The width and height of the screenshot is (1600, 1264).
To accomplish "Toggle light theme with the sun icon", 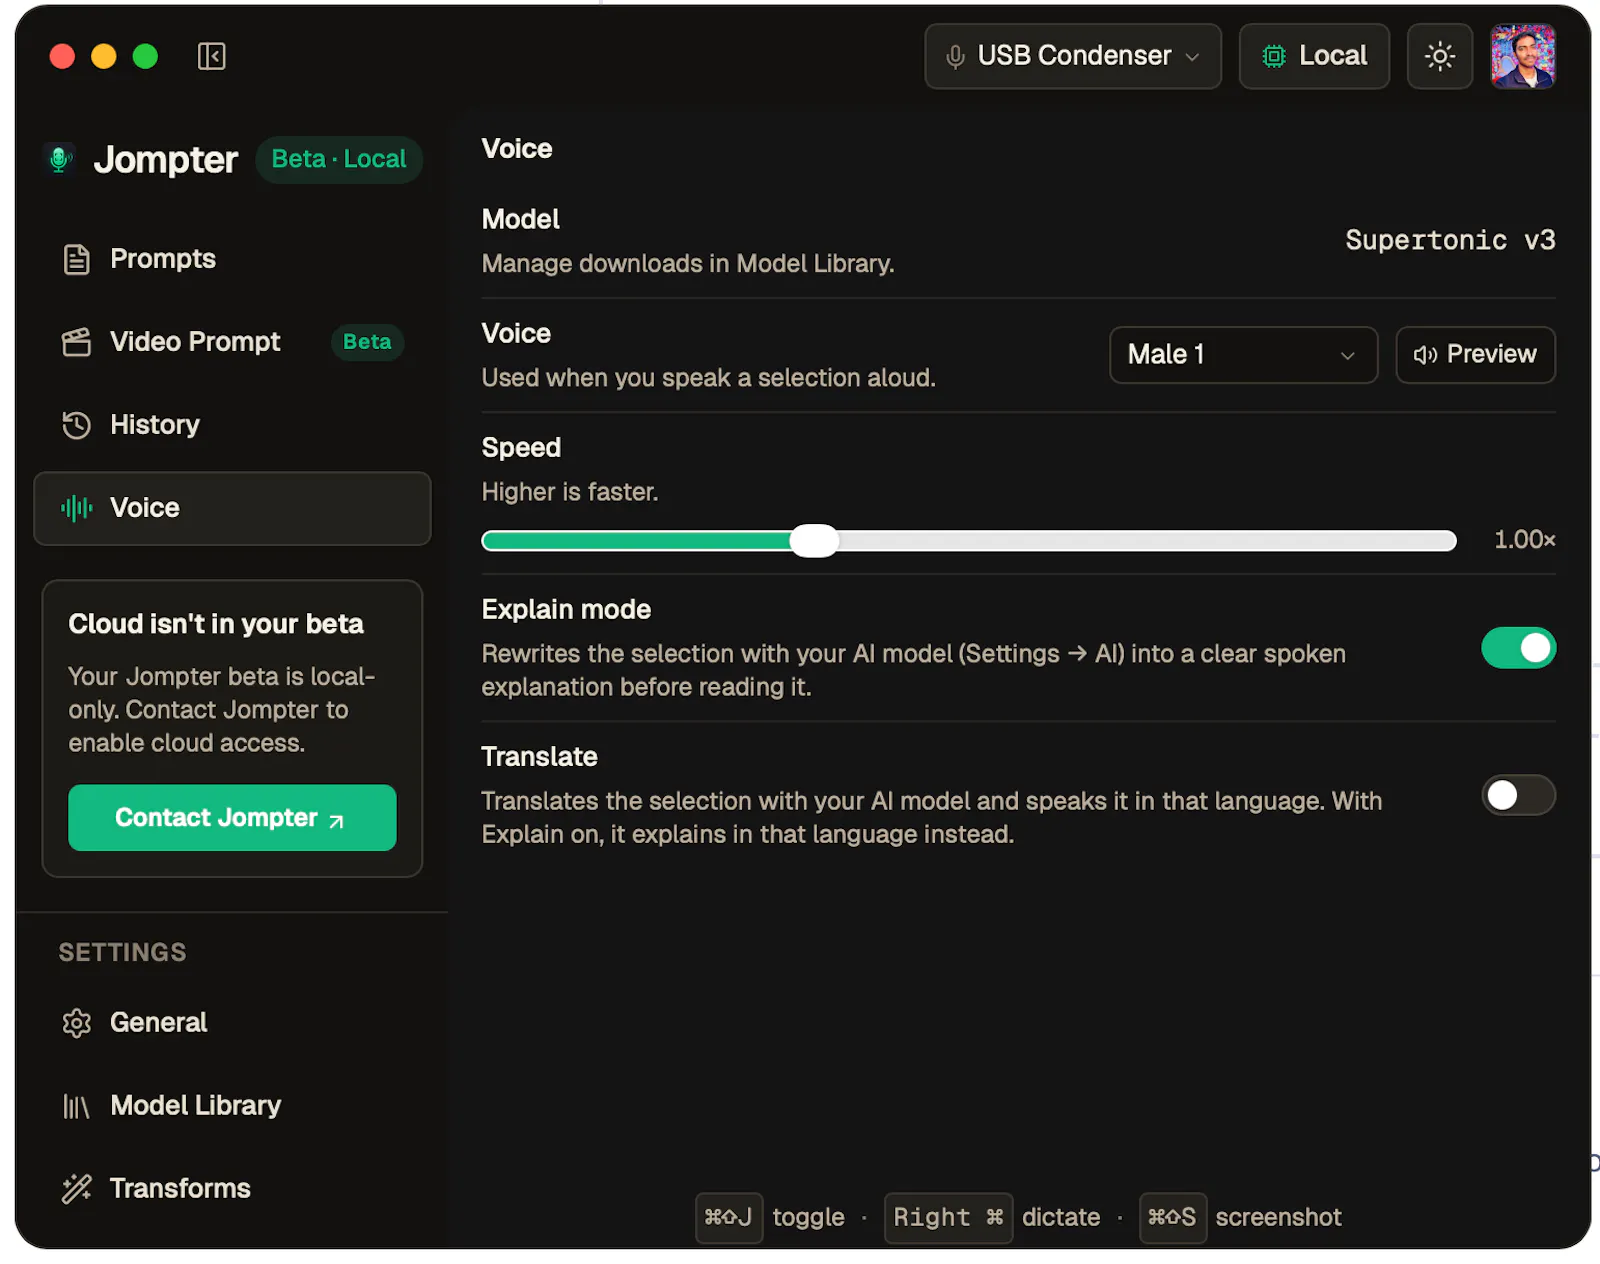I will (1440, 56).
